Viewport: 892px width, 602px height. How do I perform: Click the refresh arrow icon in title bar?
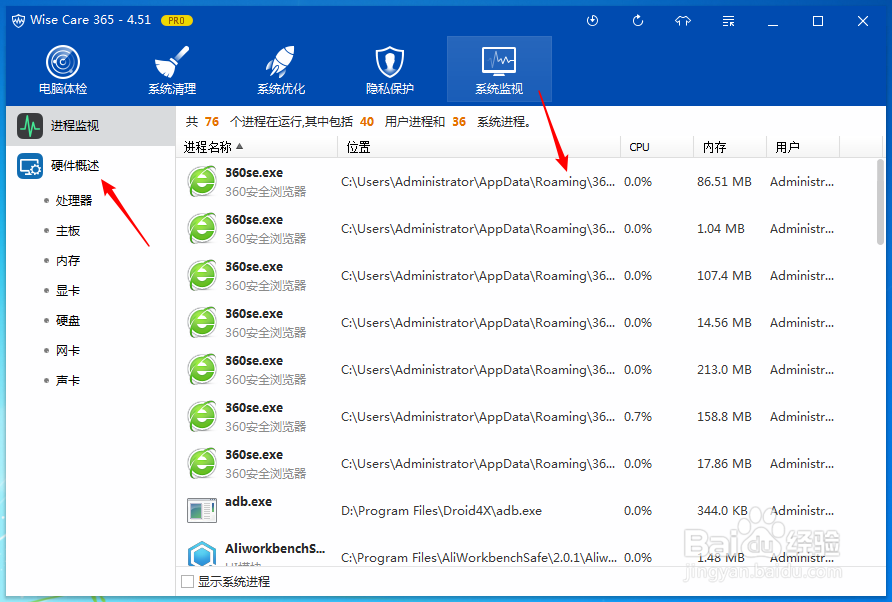[x=638, y=21]
